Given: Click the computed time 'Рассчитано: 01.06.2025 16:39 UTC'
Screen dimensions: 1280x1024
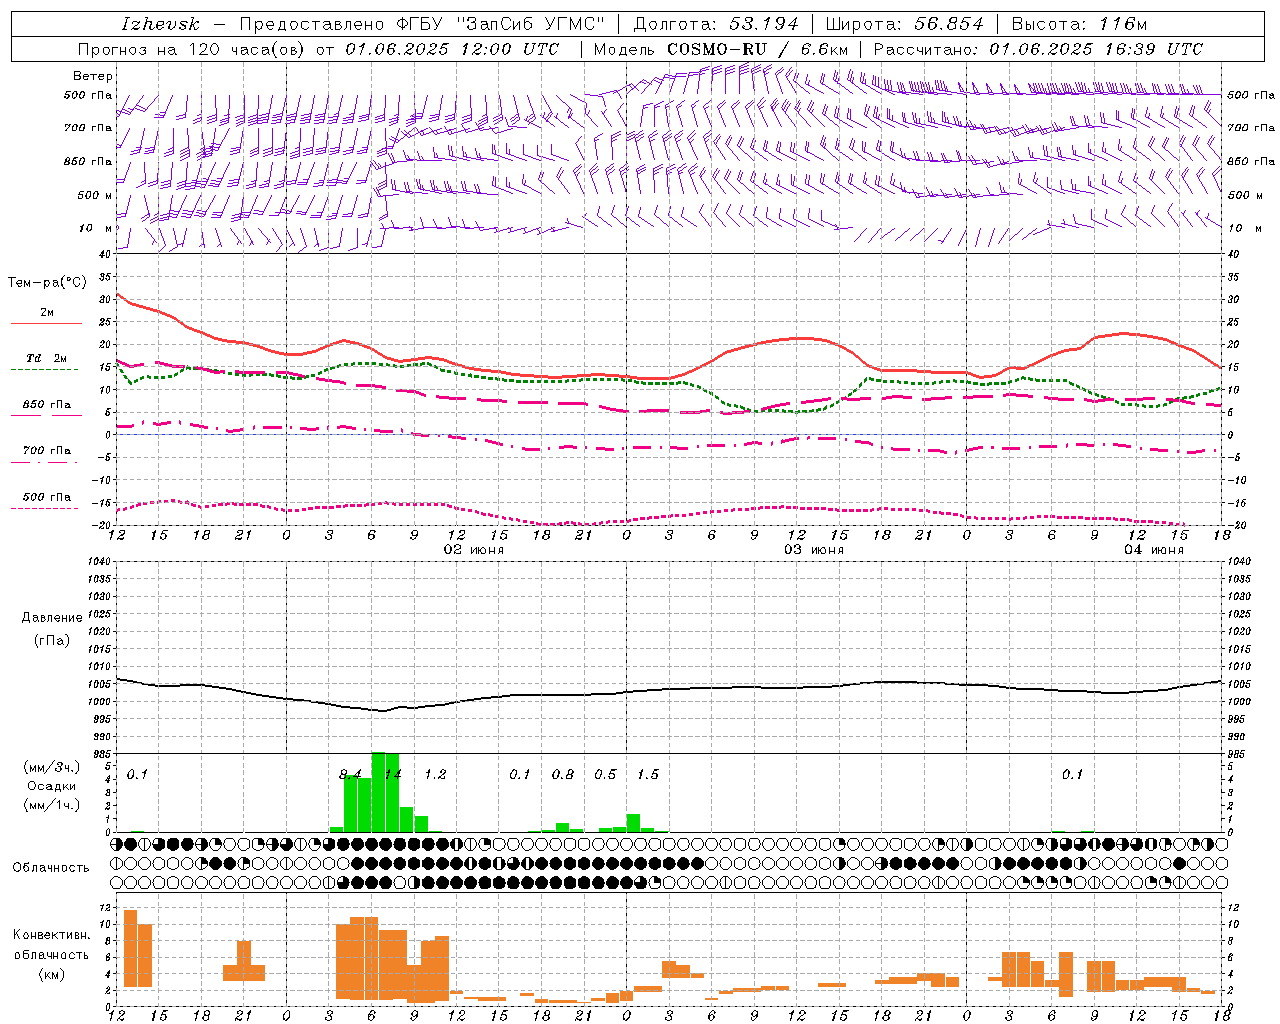Looking at the screenshot, I should pos(1038,49).
